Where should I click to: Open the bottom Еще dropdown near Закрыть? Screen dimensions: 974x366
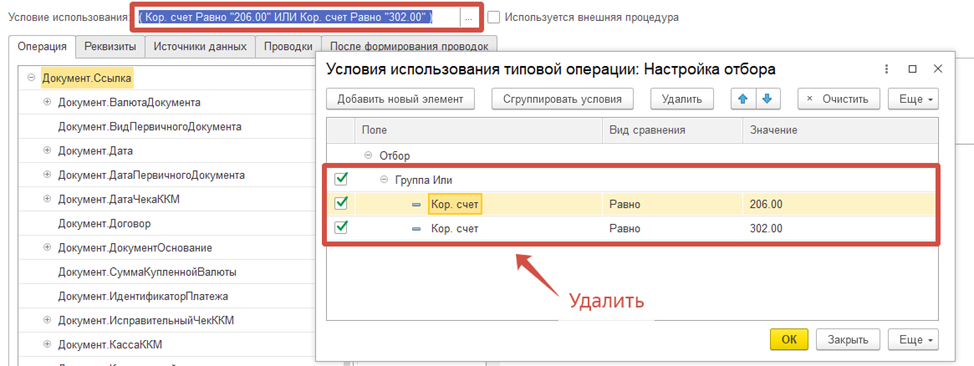(x=914, y=339)
